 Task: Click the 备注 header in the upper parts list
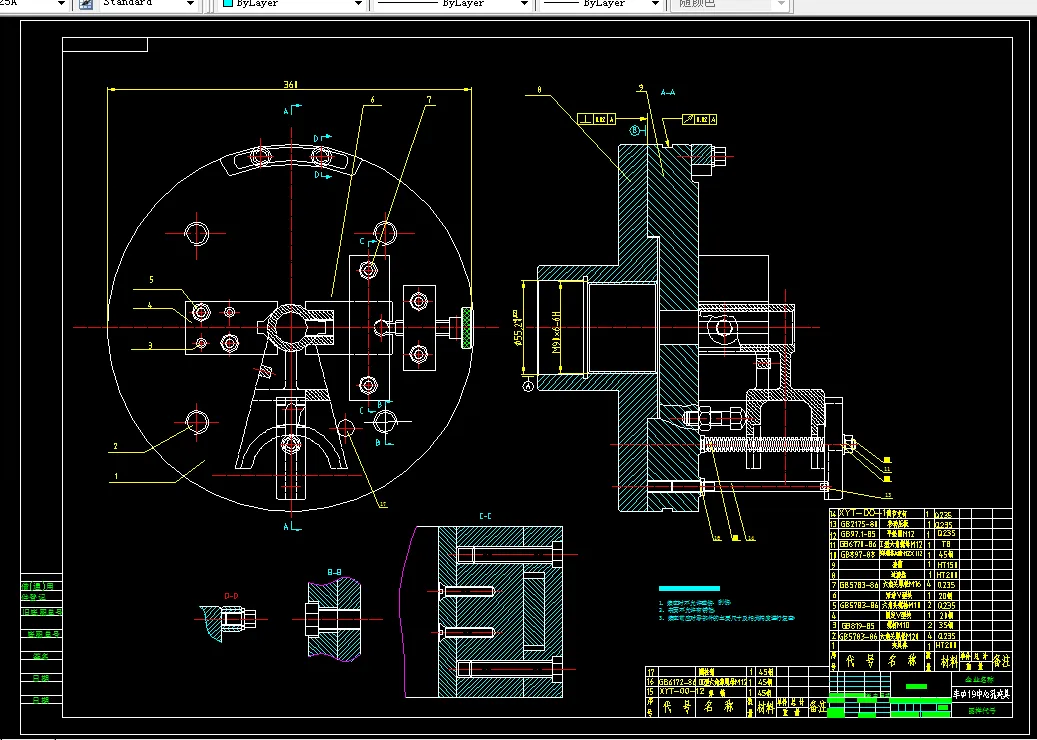(x=1001, y=660)
